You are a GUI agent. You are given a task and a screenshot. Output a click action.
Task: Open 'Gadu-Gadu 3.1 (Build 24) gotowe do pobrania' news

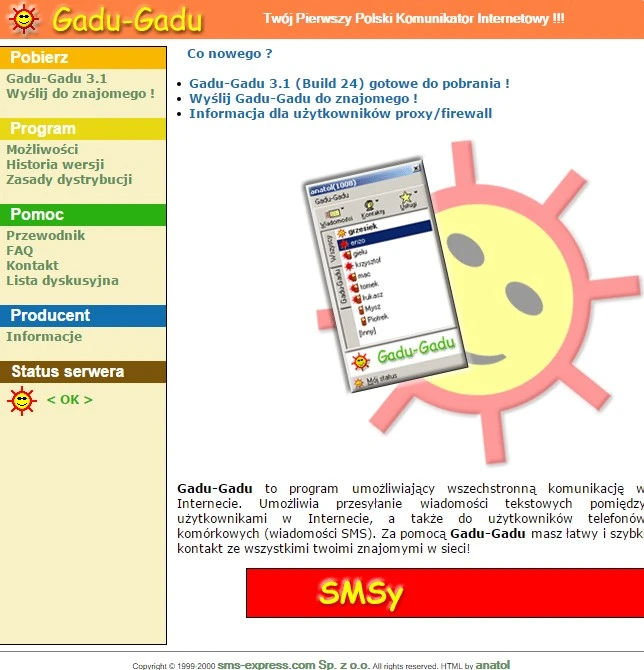(349, 84)
